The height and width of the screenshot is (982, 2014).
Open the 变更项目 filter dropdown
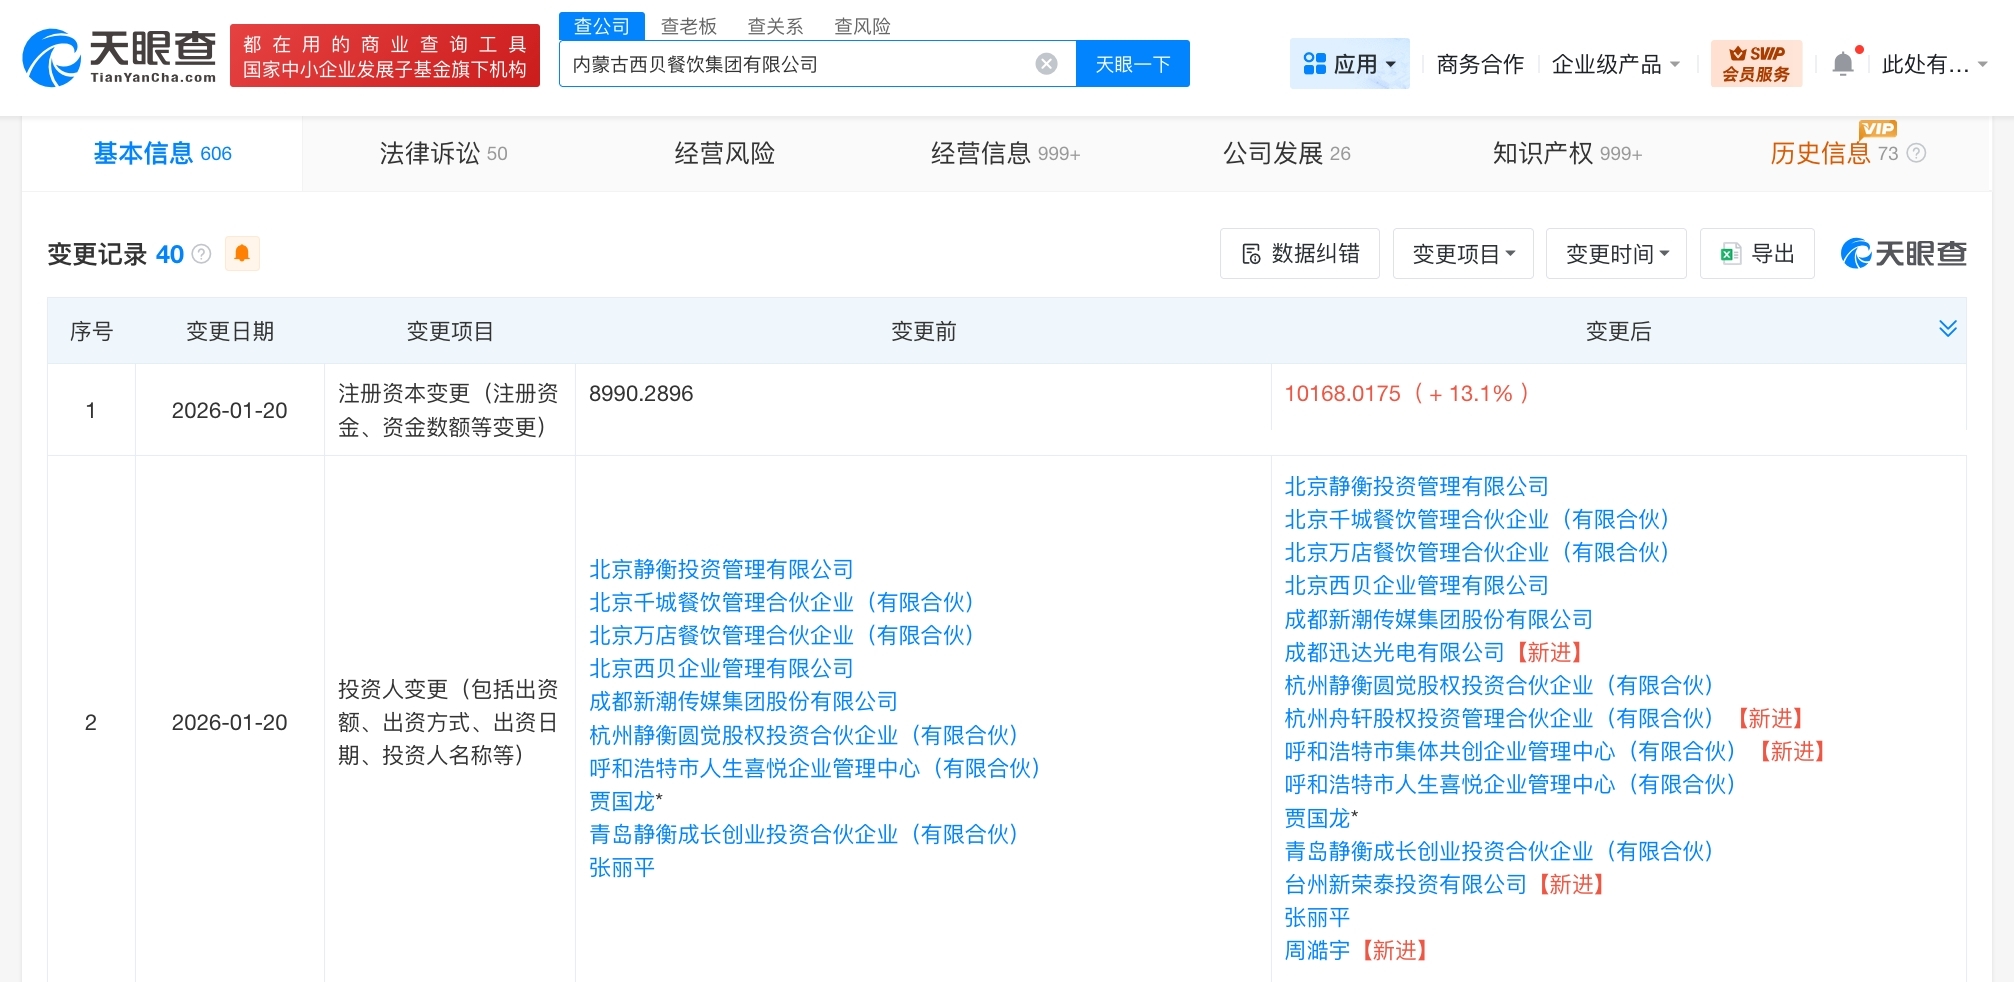[1463, 254]
